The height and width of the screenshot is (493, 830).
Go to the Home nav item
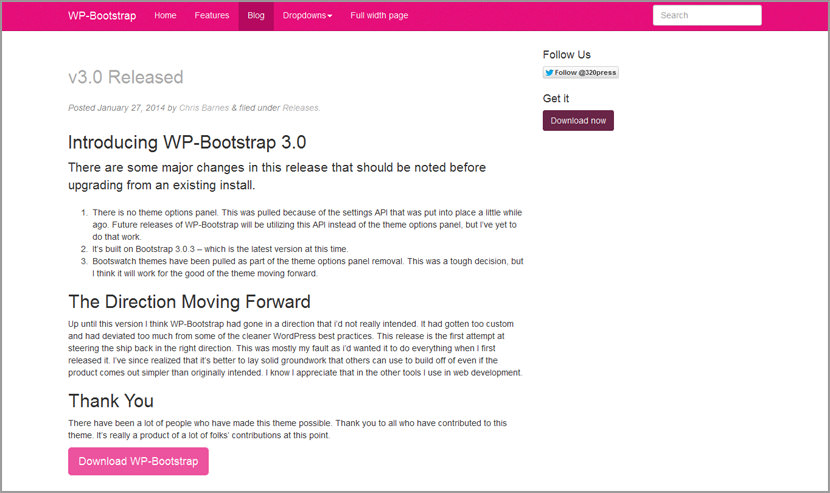[x=165, y=15]
